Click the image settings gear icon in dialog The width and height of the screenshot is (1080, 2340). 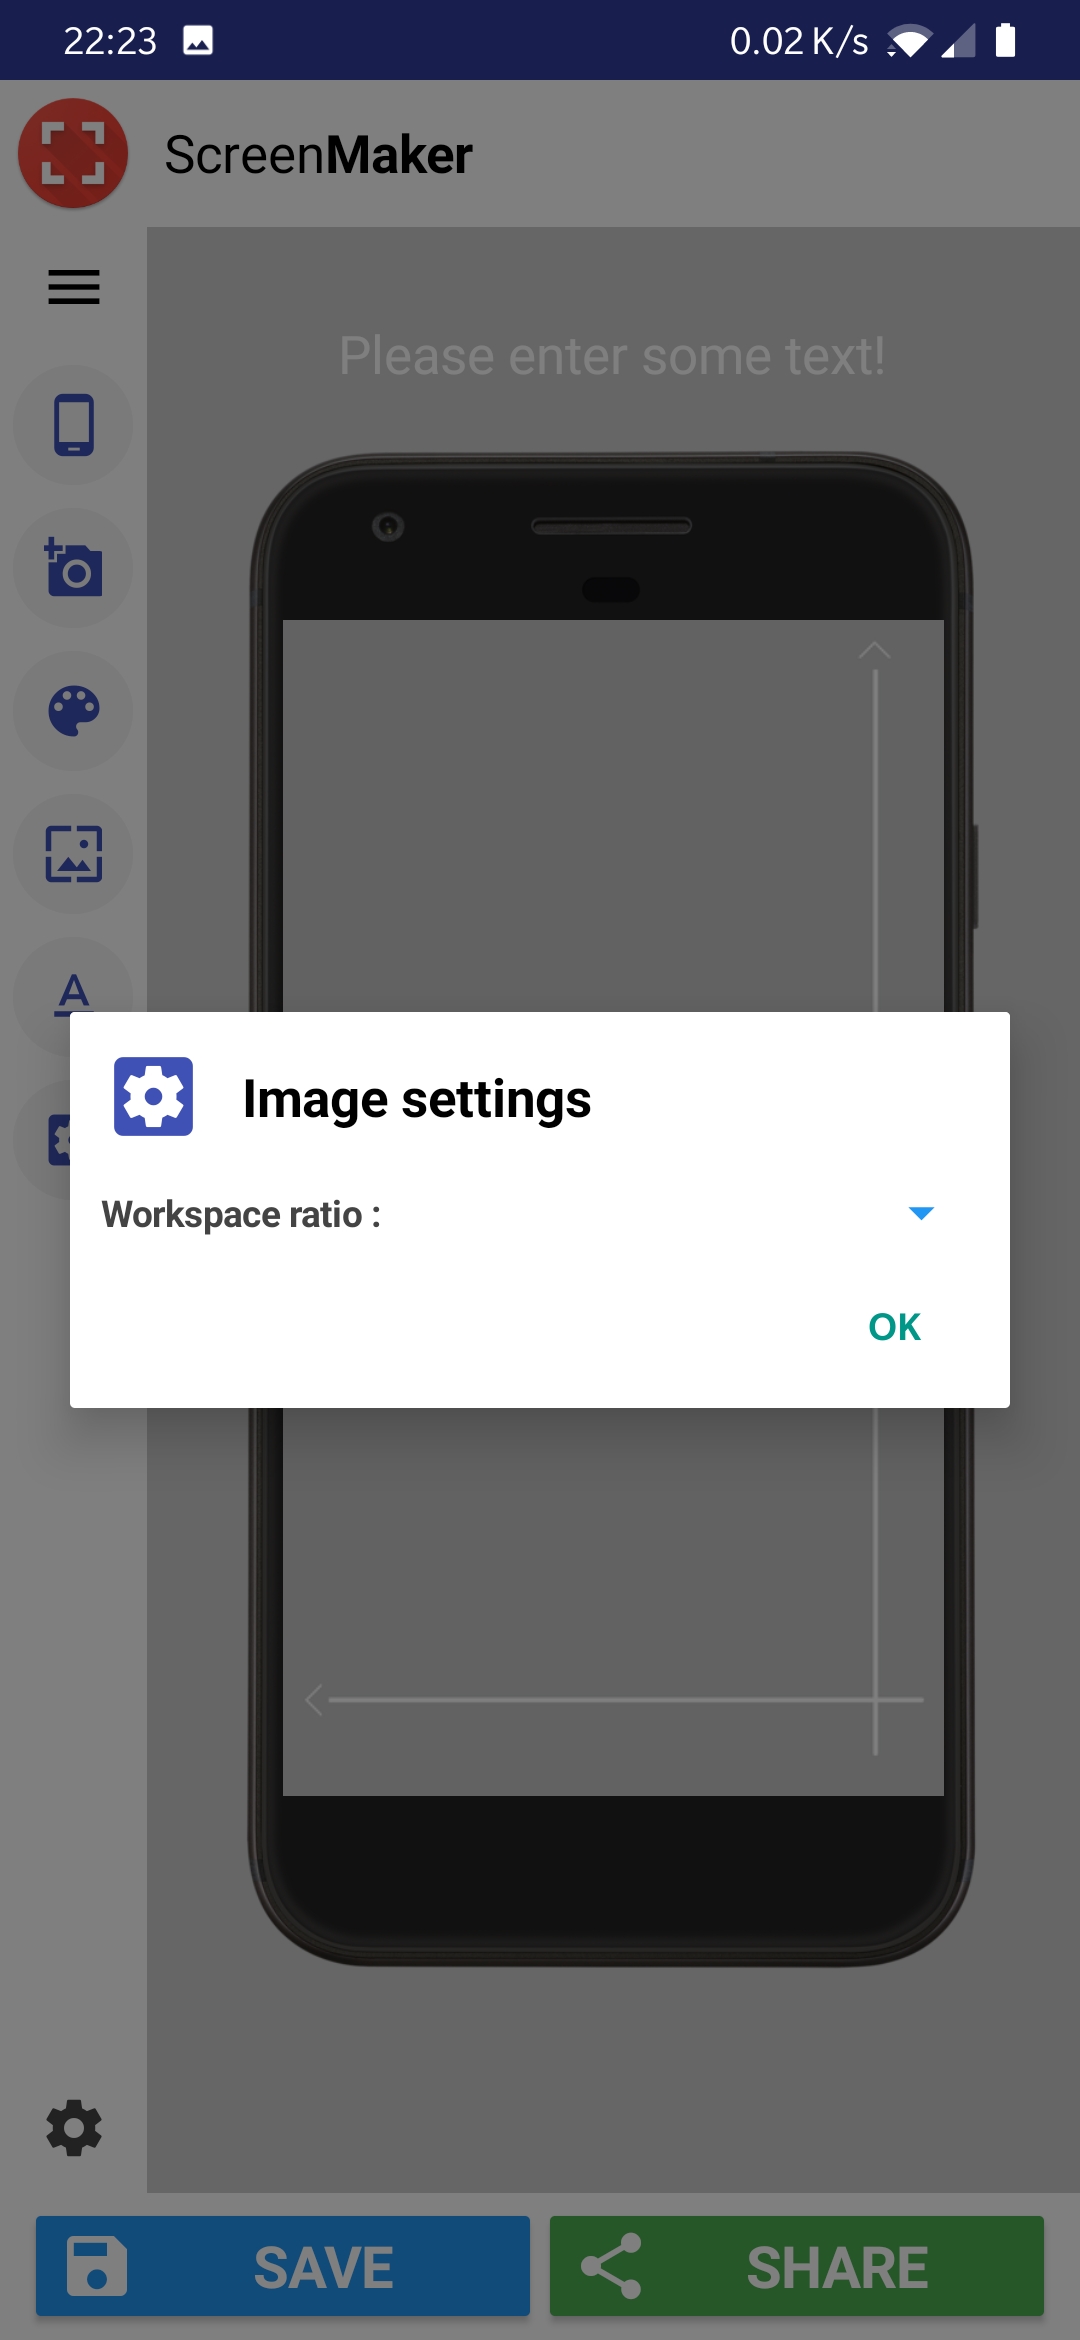pos(153,1096)
